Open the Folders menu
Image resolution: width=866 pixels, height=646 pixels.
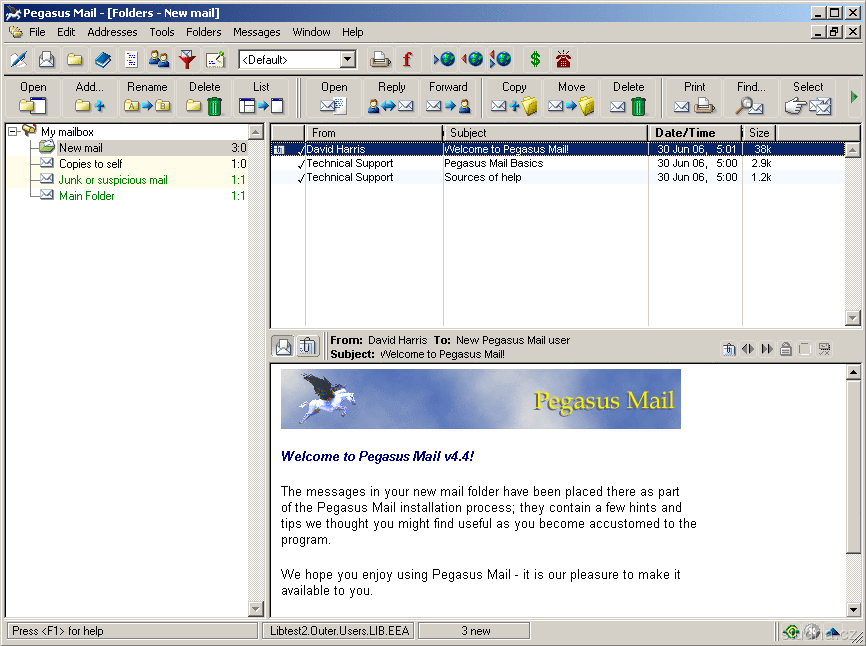[203, 32]
